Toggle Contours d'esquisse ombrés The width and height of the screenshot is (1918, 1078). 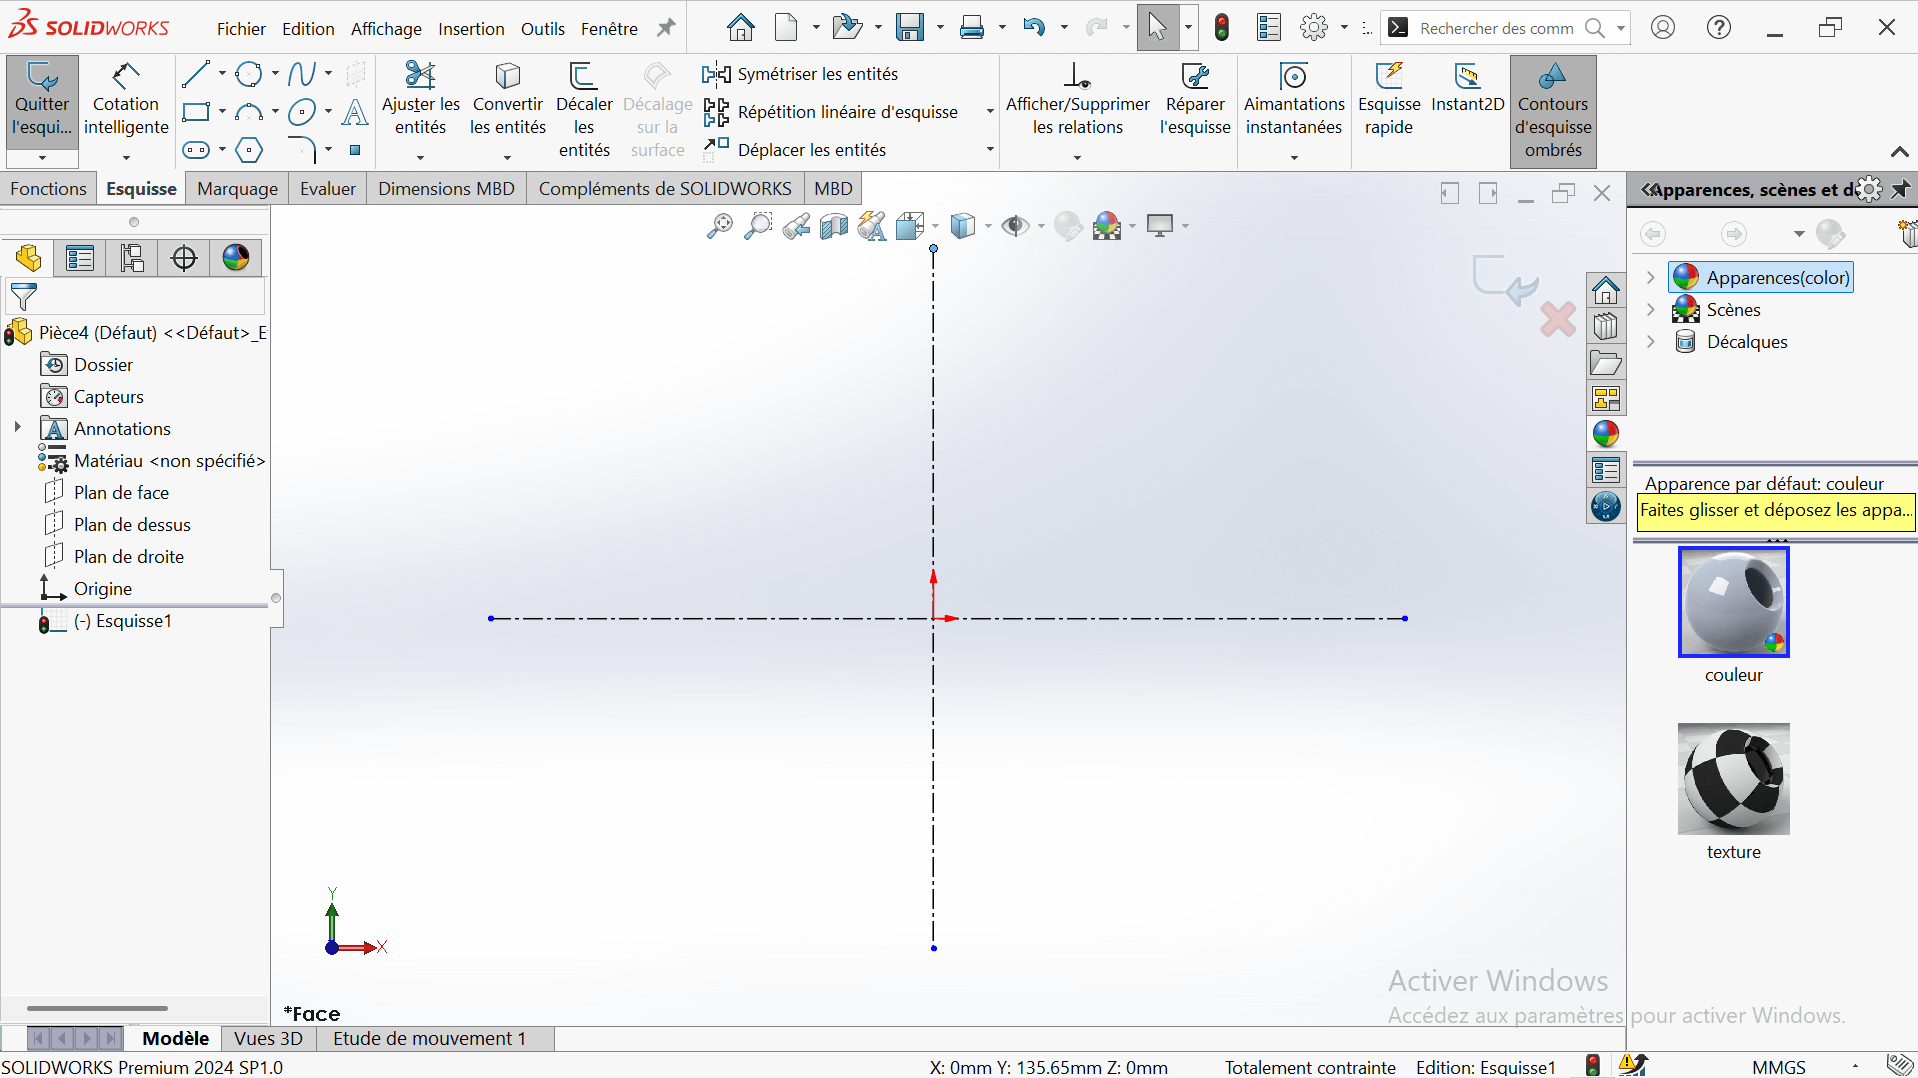tap(1552, 111)
